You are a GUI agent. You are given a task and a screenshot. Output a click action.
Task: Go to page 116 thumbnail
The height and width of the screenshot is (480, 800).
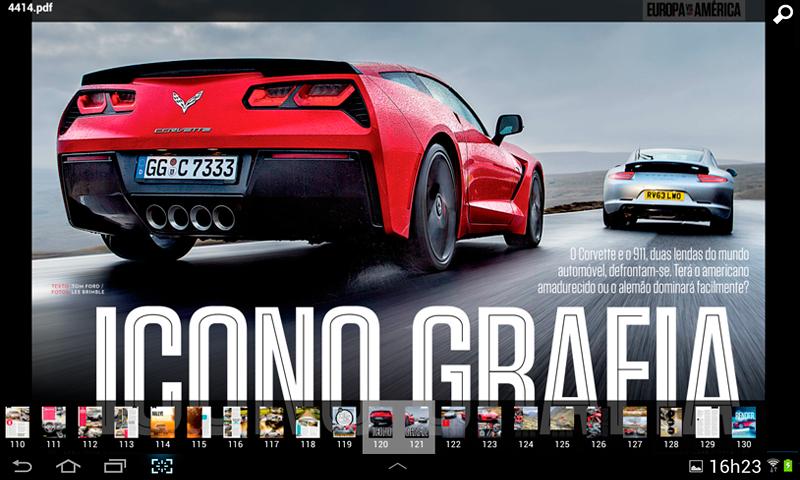point(235,422)
